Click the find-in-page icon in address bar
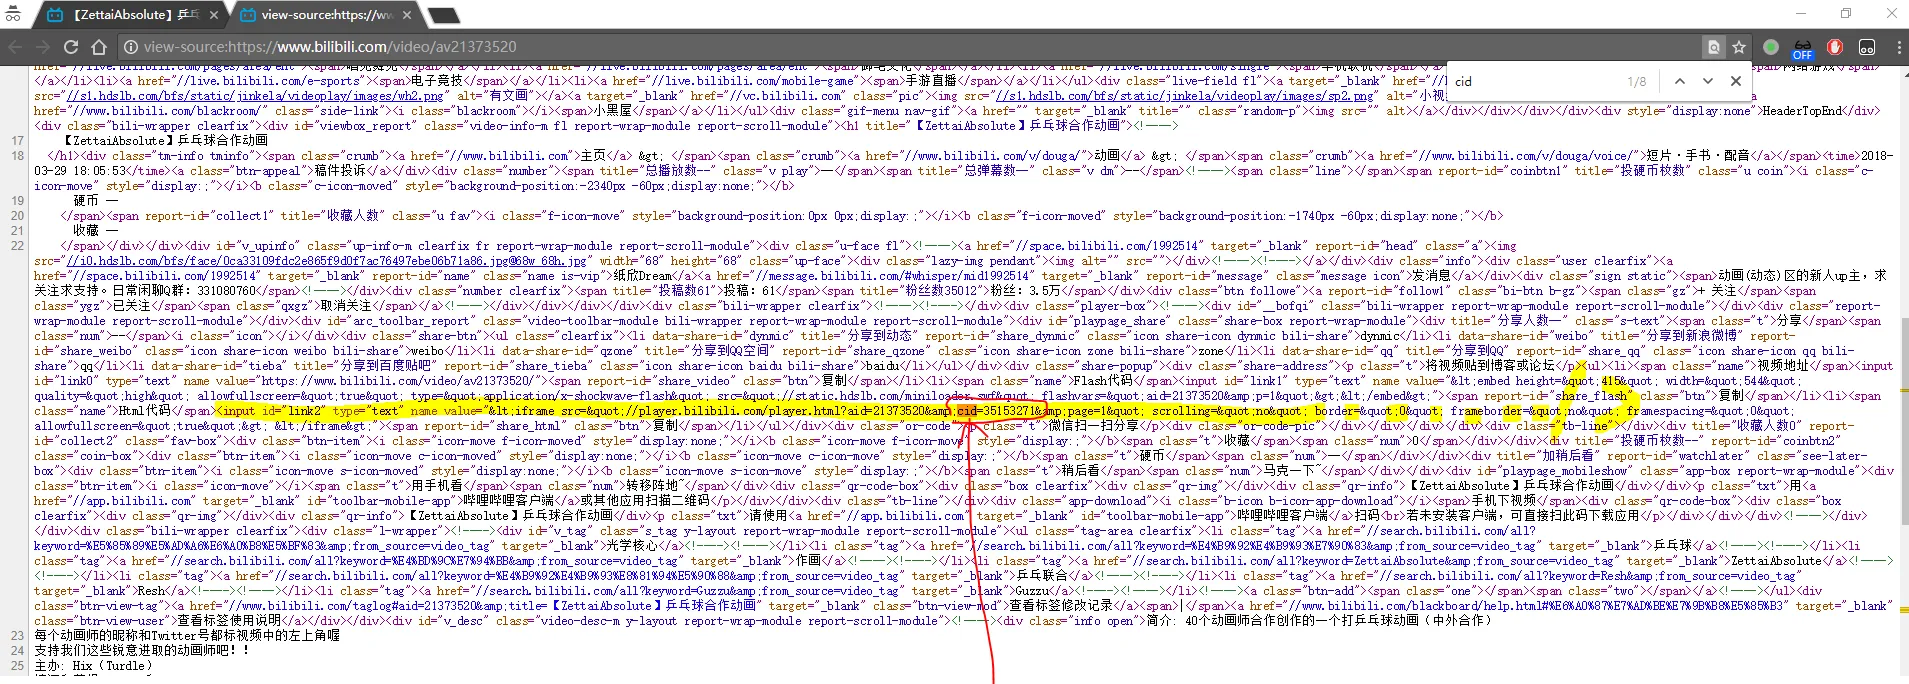The image size is (1909, 684). coord(1714,47)
